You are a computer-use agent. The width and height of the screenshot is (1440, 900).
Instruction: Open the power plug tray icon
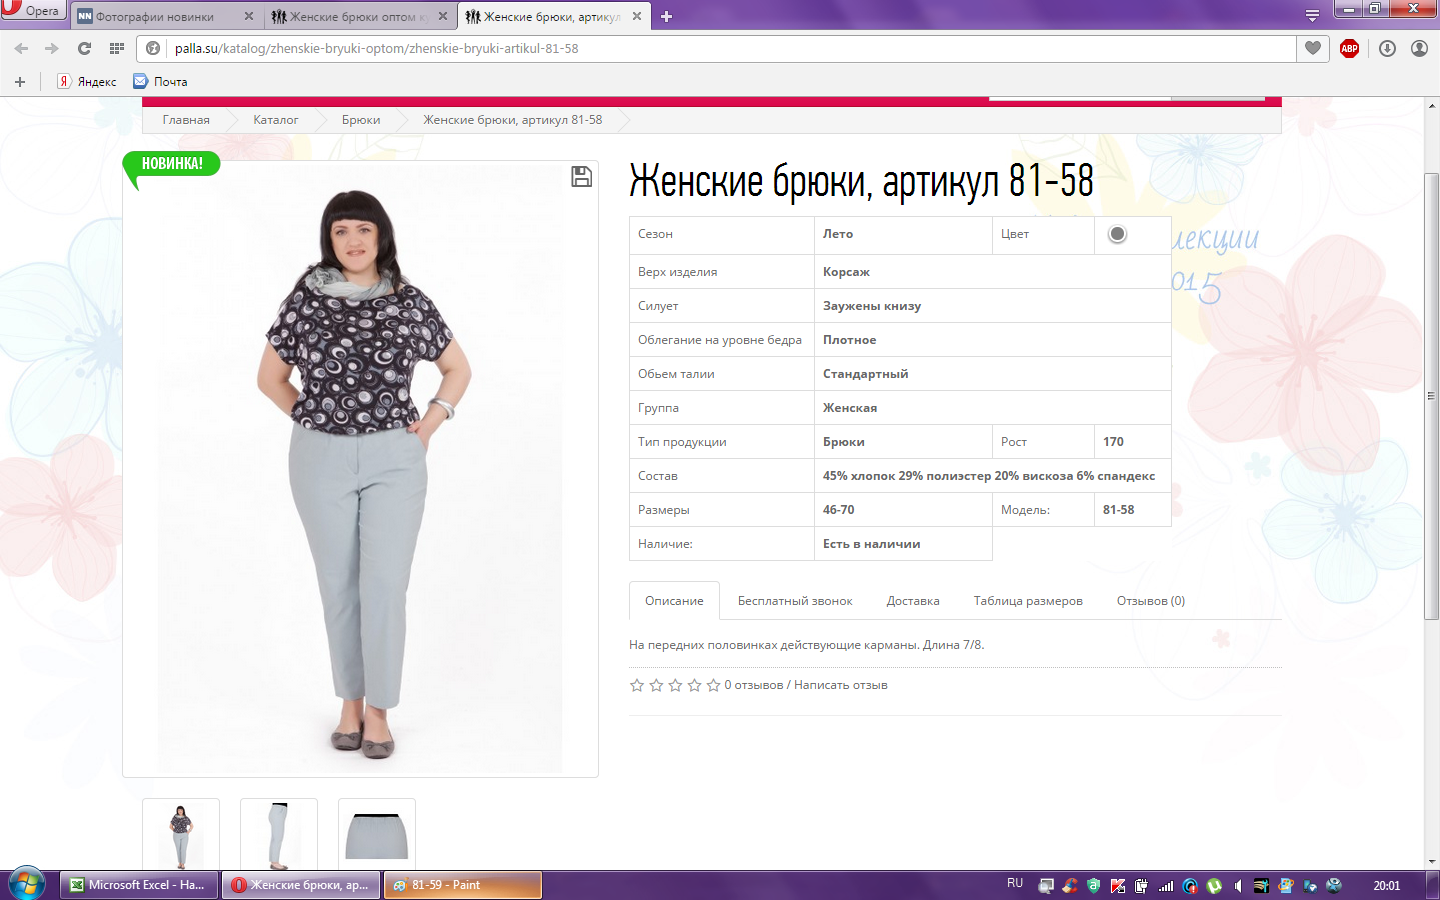click(1142, 885)
